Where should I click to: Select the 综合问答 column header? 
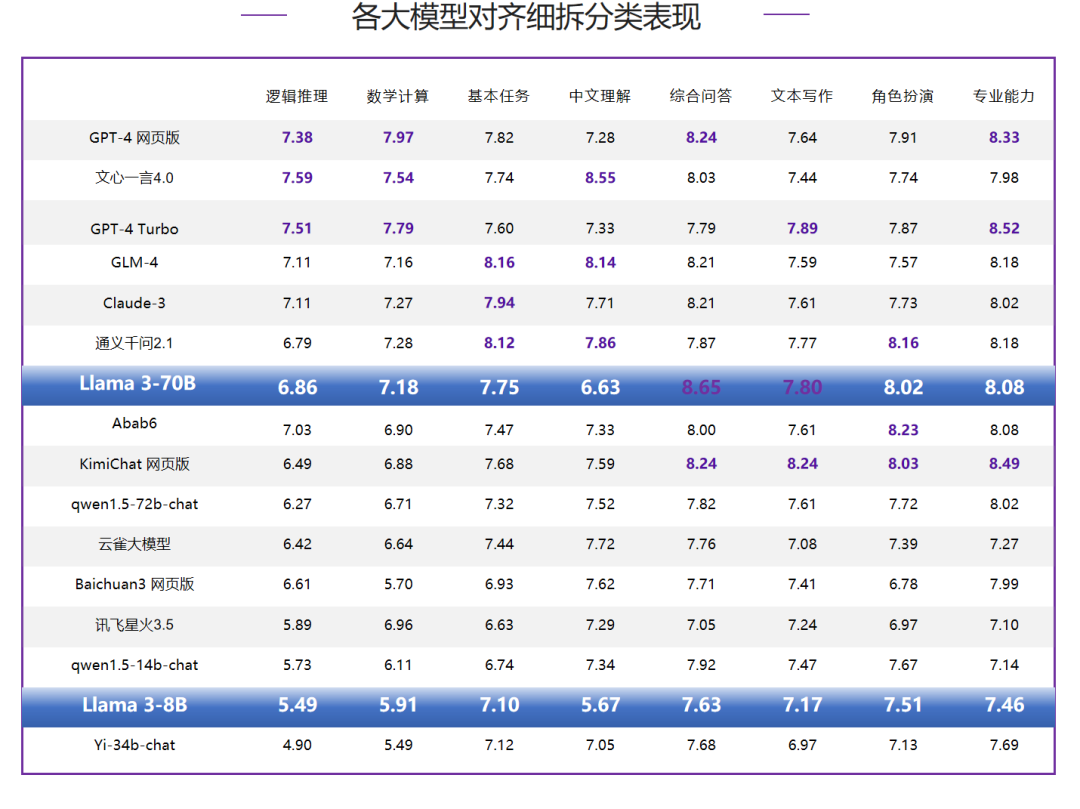(x=701, y=96)
